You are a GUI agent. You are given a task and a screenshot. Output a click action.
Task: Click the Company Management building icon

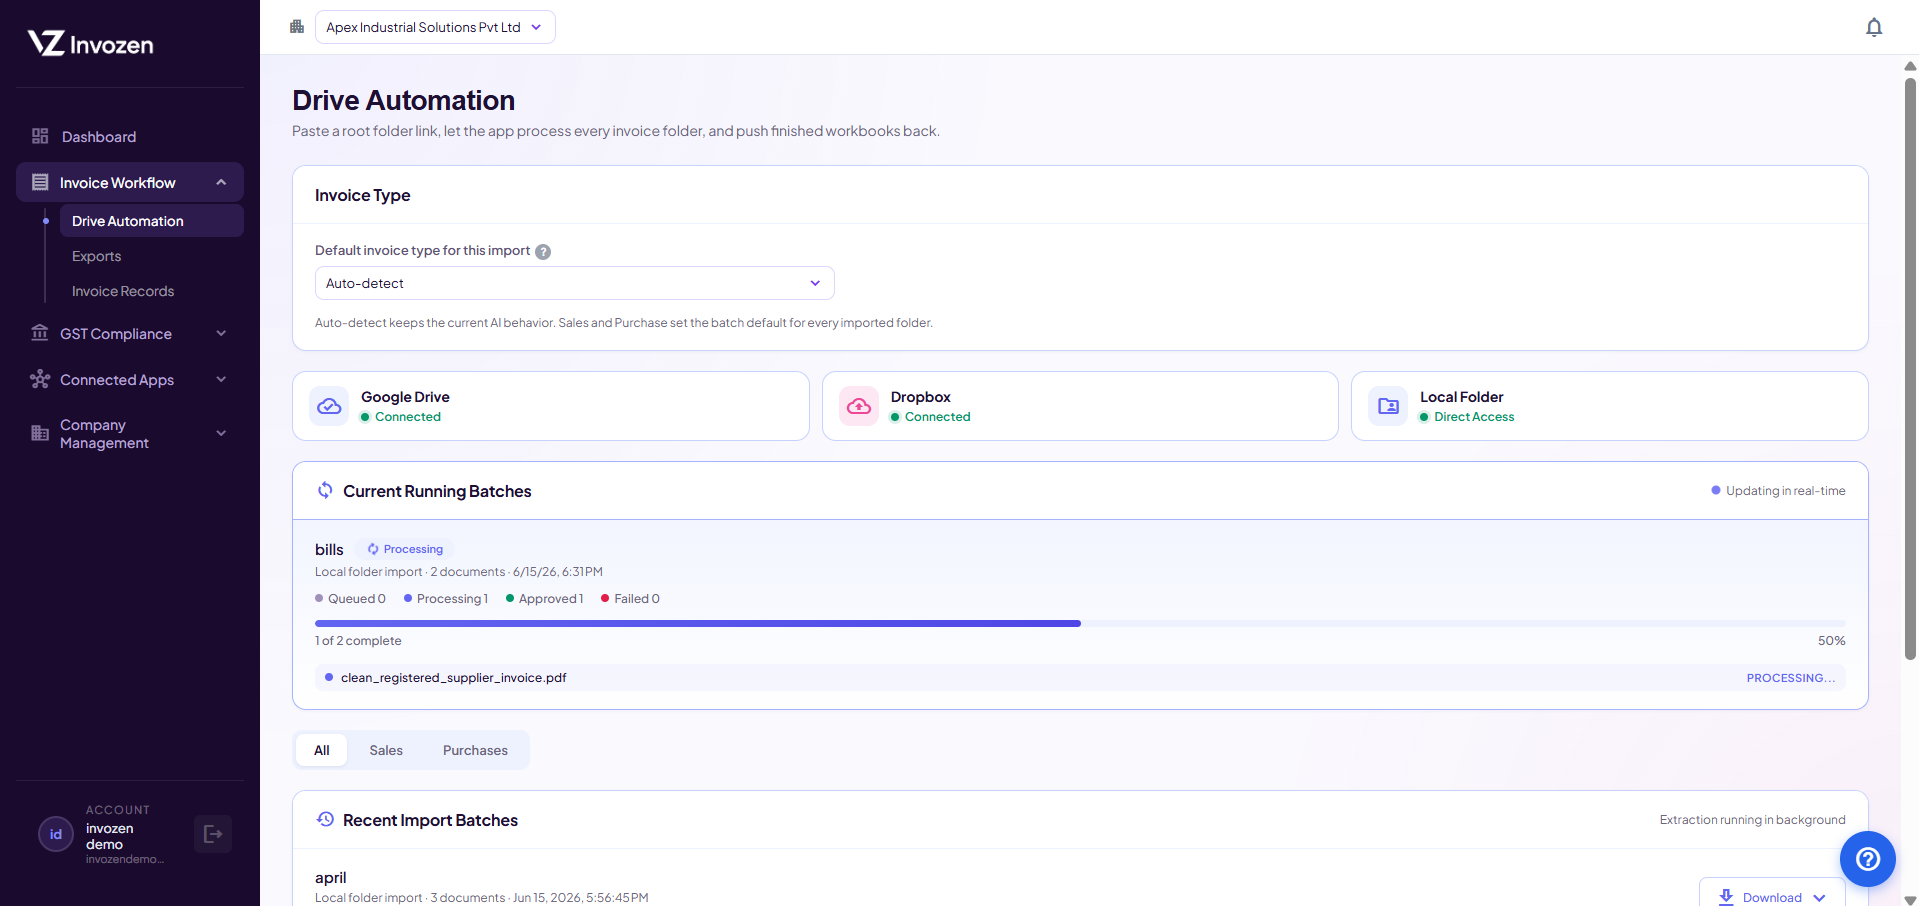click(x=40, y=433)
